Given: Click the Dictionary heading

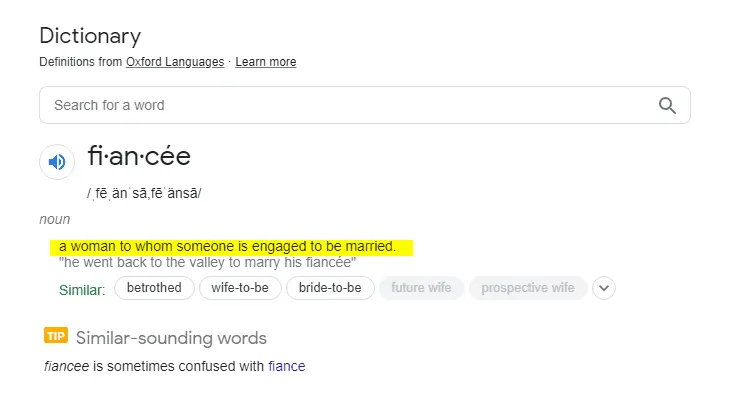Looking at the screenshot, I should (90, 36).
